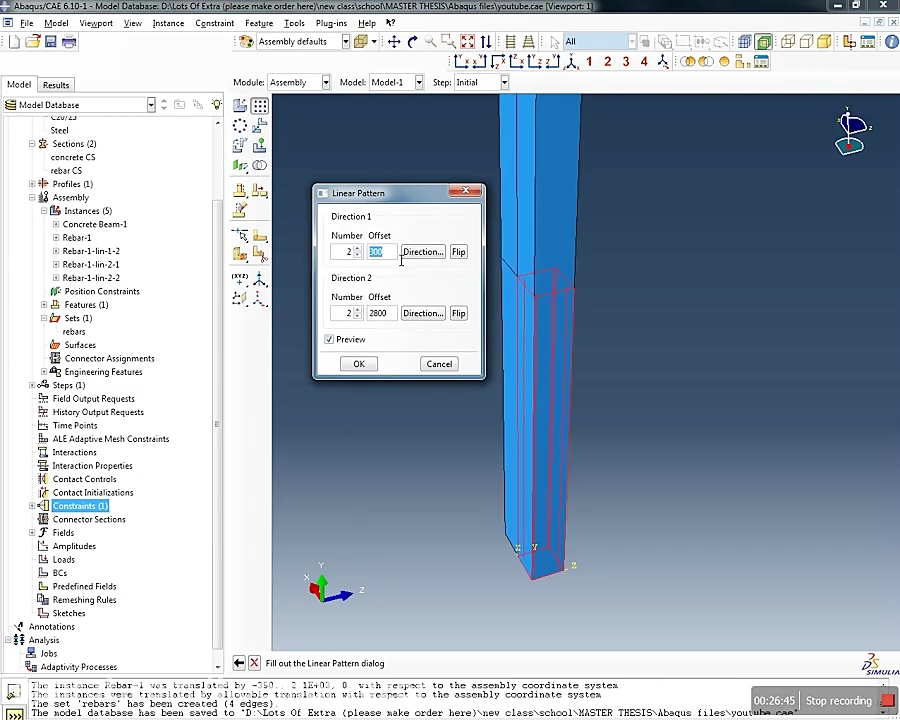
Task: Click the Direction 1 Offset field
Action: [x=382, y=251]
